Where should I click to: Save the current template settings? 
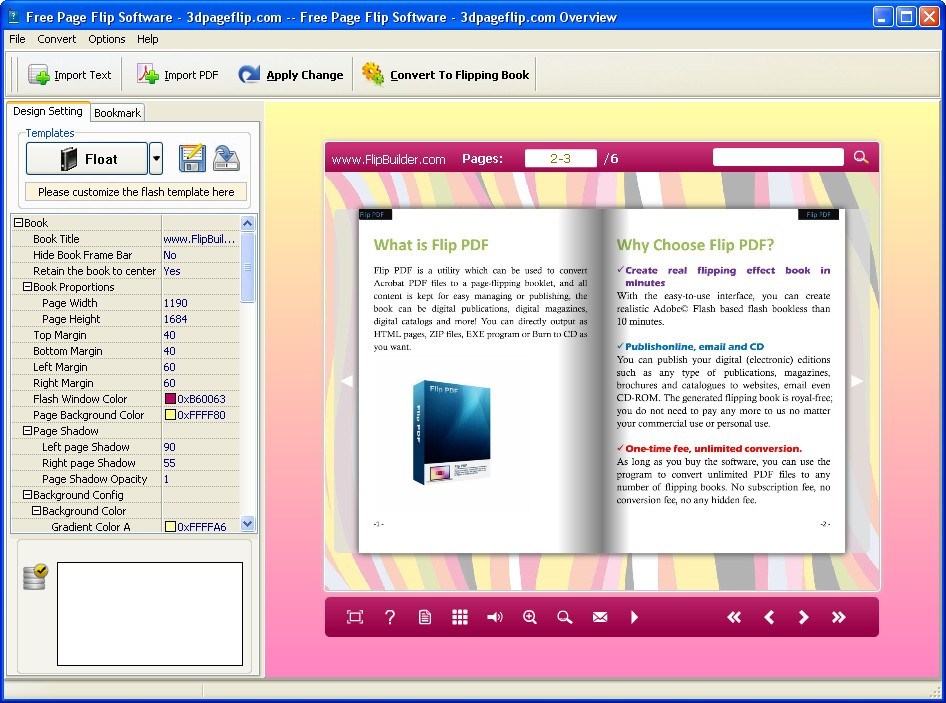[x=194, y=157]
